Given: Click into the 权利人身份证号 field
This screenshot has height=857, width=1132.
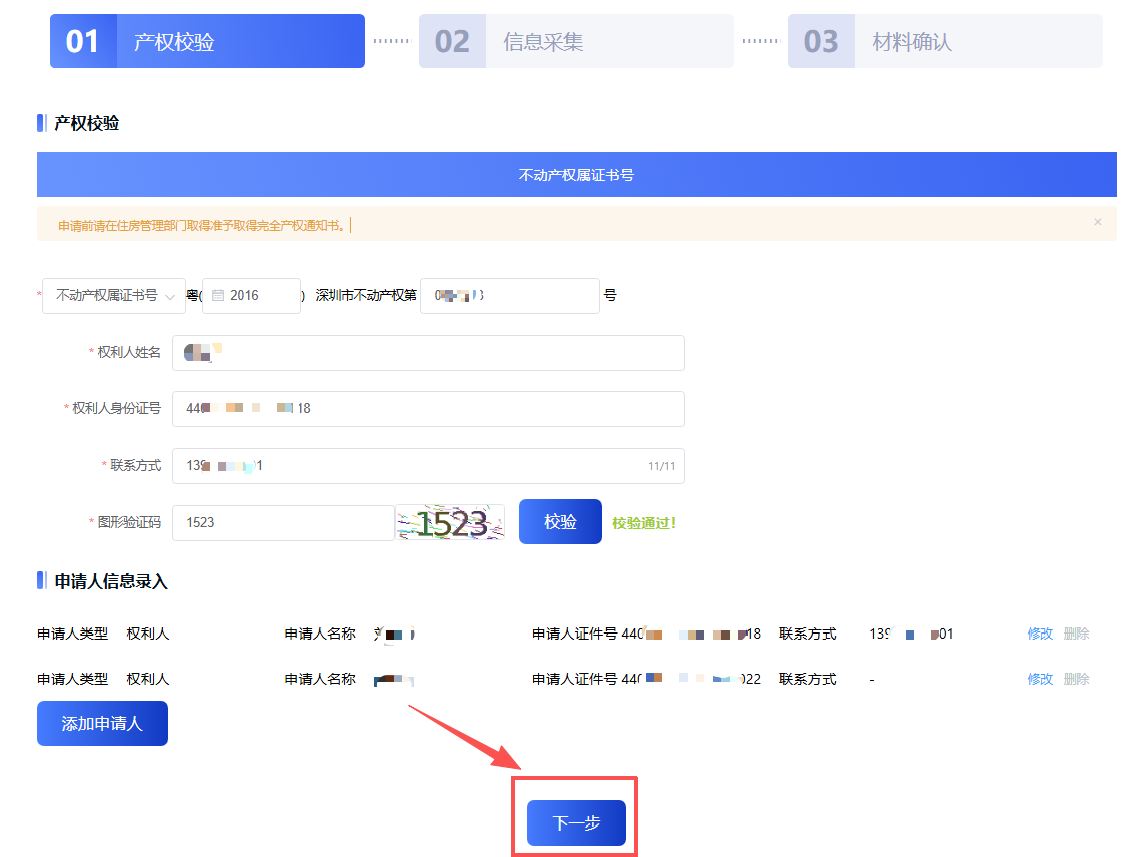Looking at the screenshot, I should [428, 409].
